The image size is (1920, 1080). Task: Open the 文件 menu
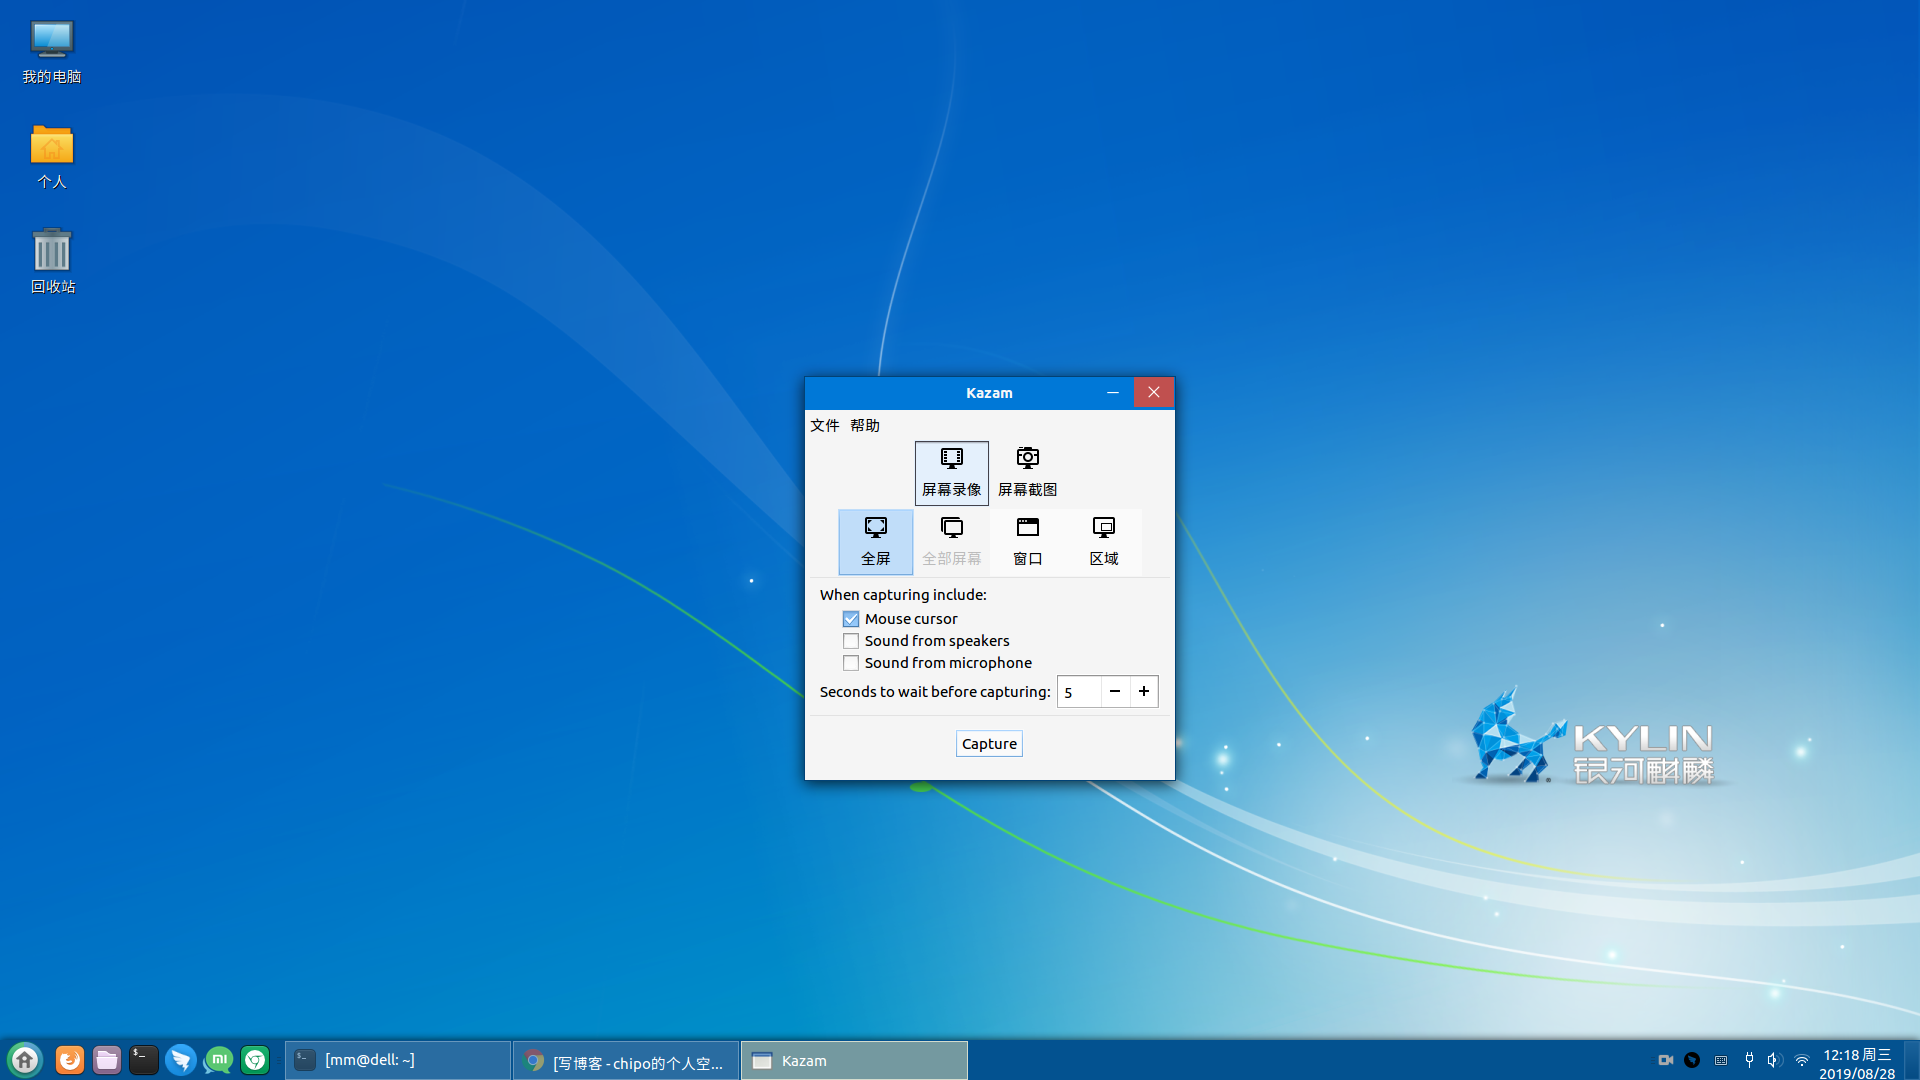pyautogui.click(x=824, y=425)
